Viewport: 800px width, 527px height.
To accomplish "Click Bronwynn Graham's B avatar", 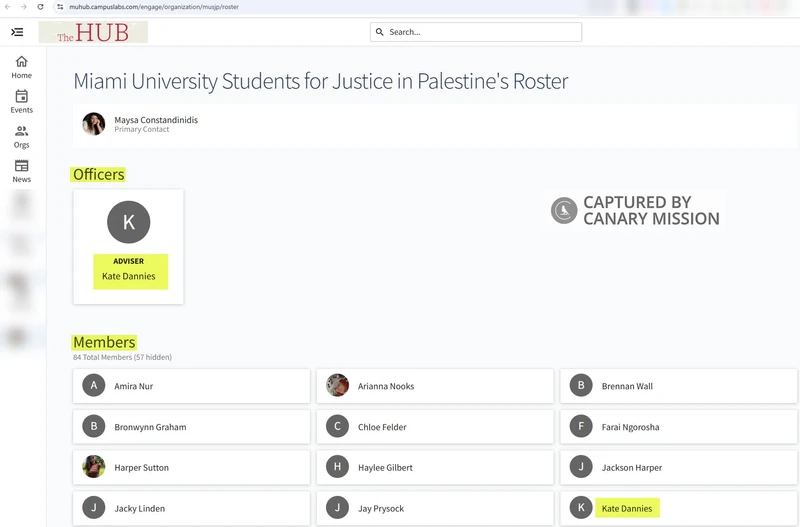I will coord(94,426).
